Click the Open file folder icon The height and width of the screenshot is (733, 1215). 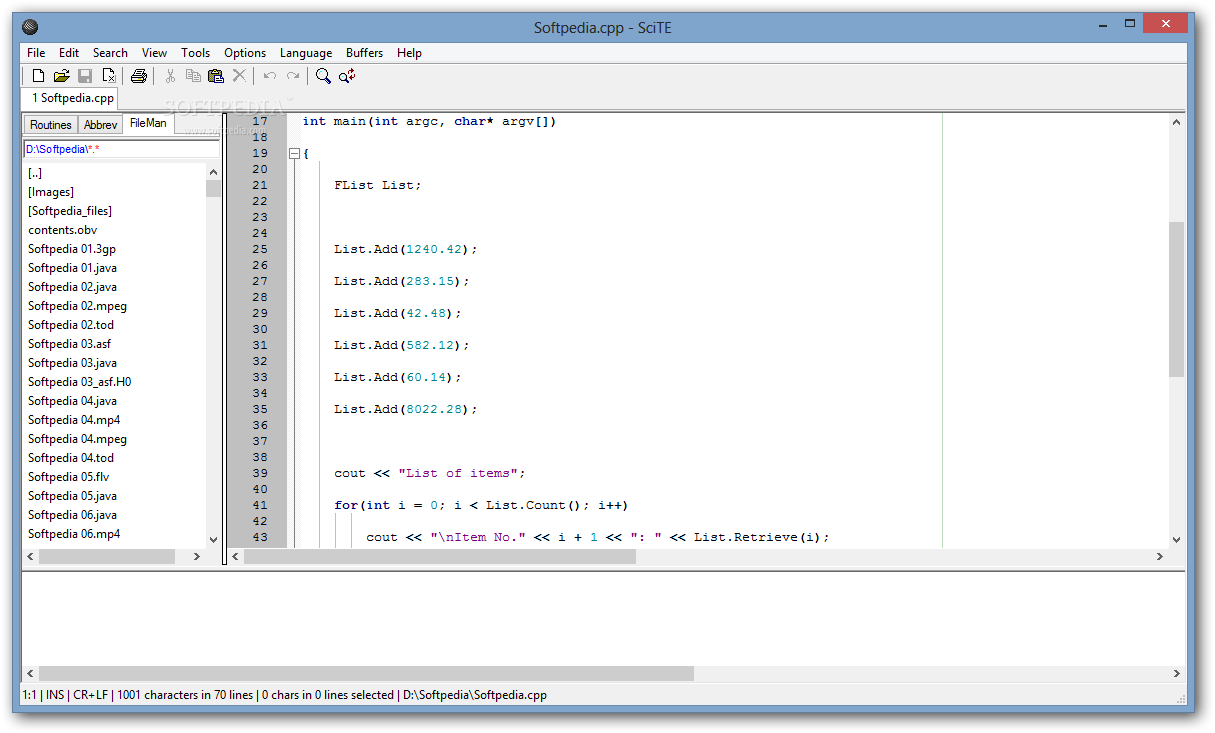[x=62, y=76]
